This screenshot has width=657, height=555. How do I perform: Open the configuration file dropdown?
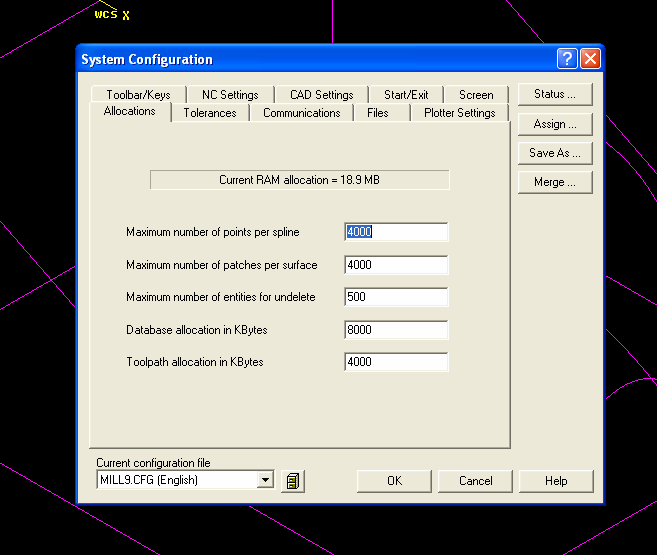pyautogui.click(x=265, y=480)
